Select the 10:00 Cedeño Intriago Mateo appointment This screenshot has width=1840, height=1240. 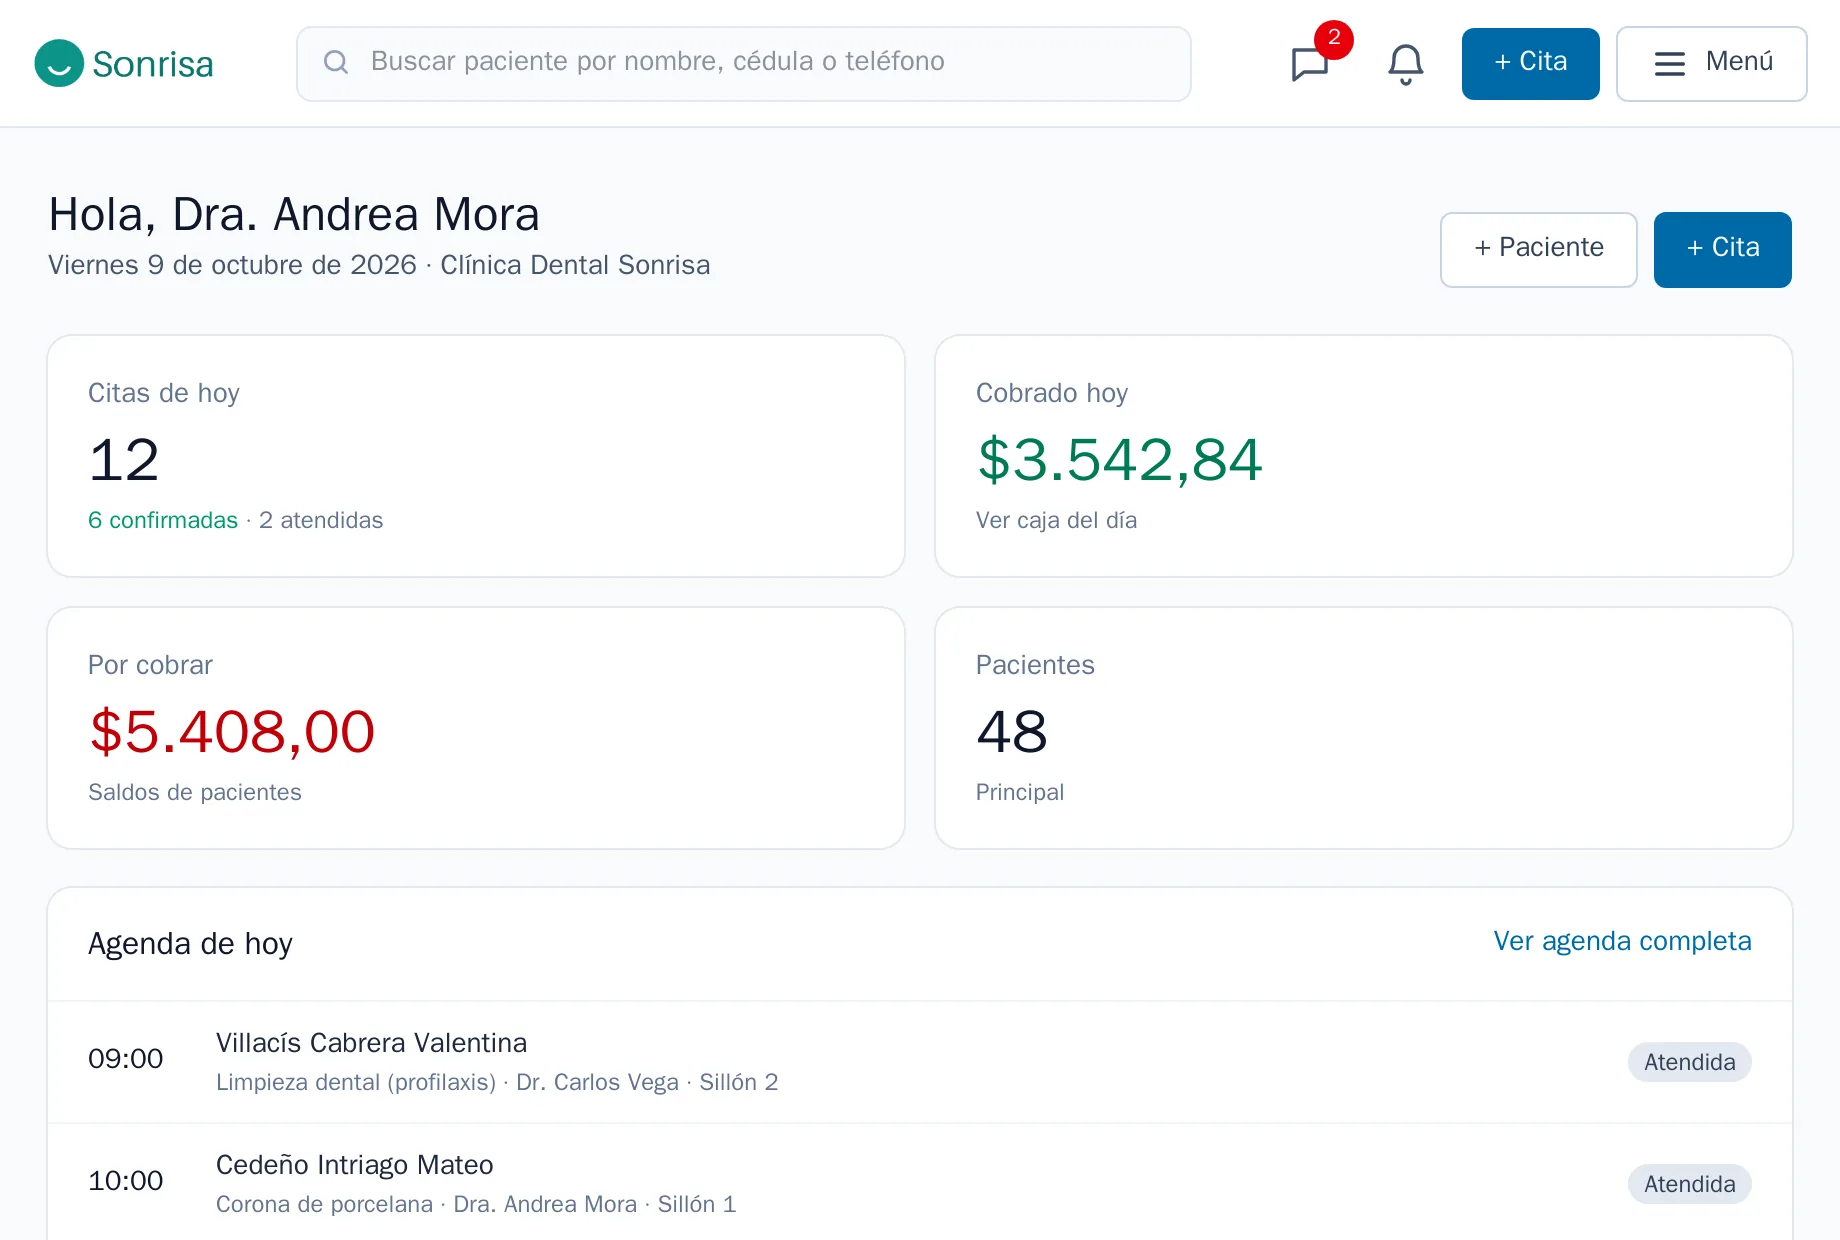click(919, 1184)
